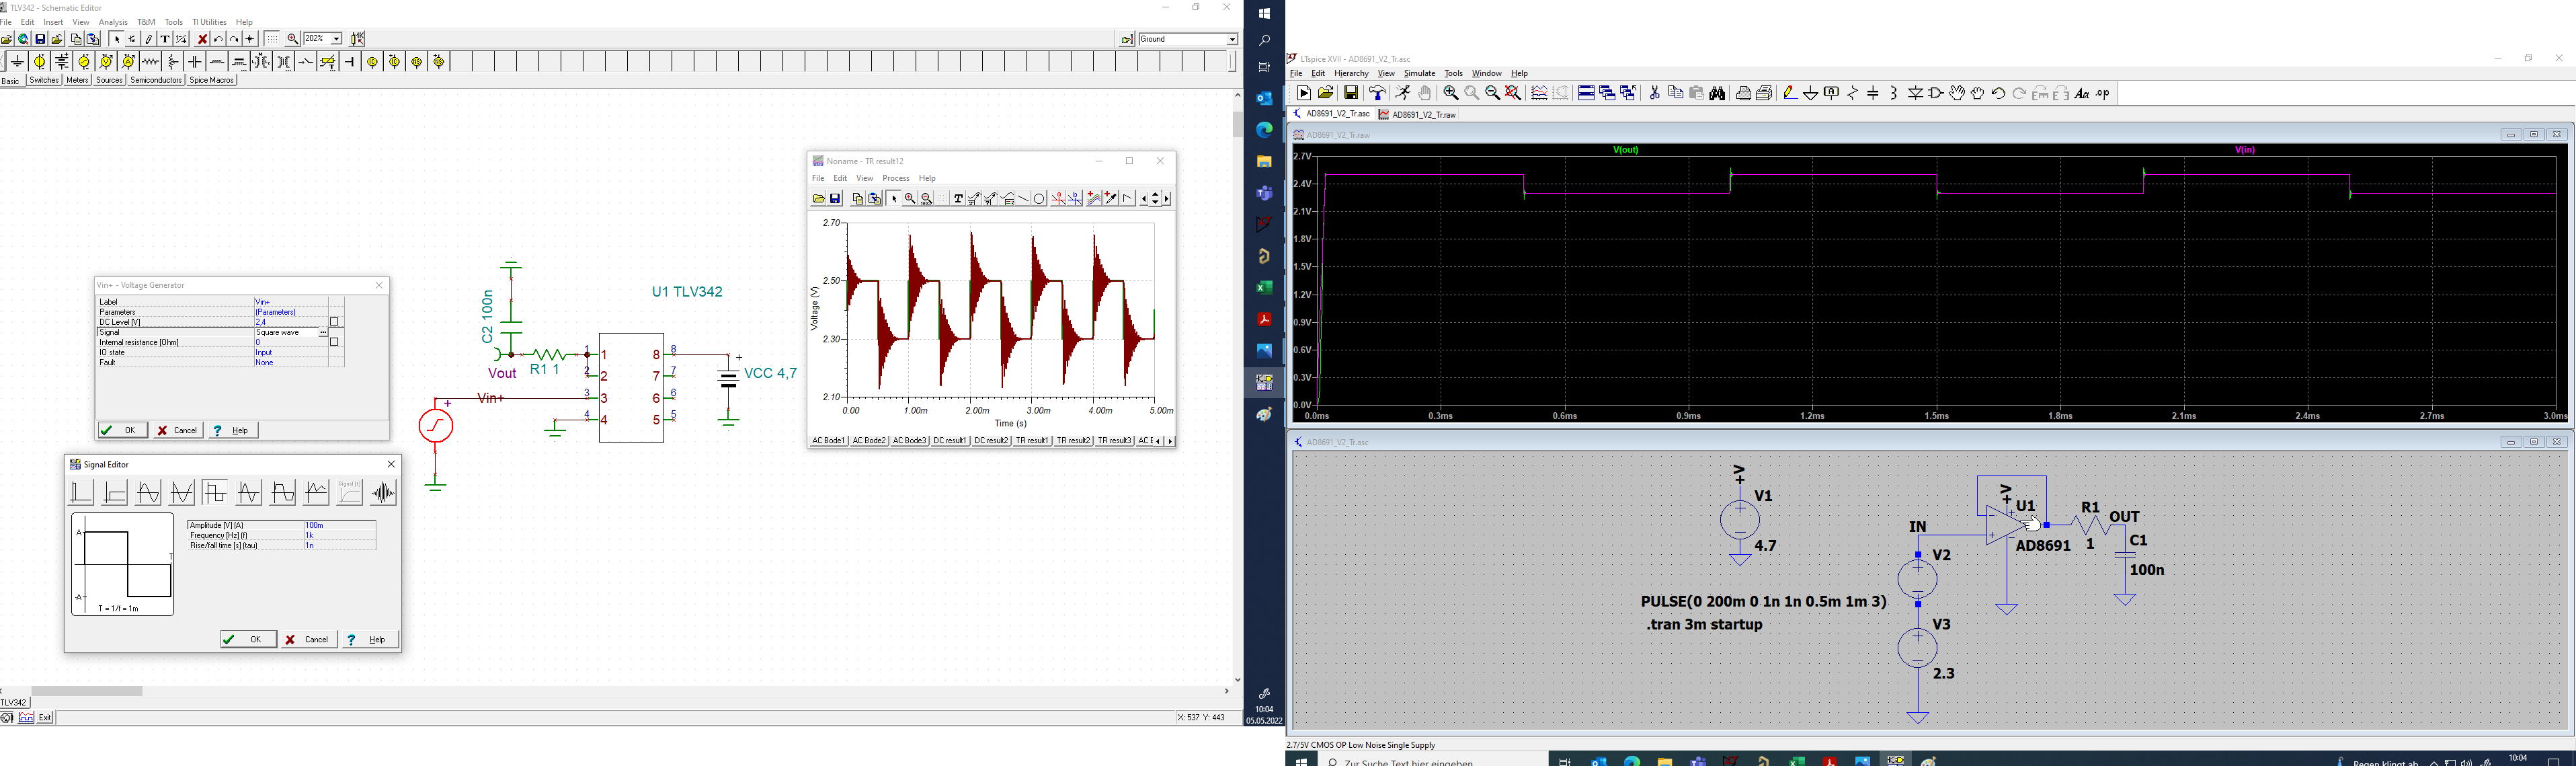Click the LTspice Control Panel hammer icon

coord(1378,93)
